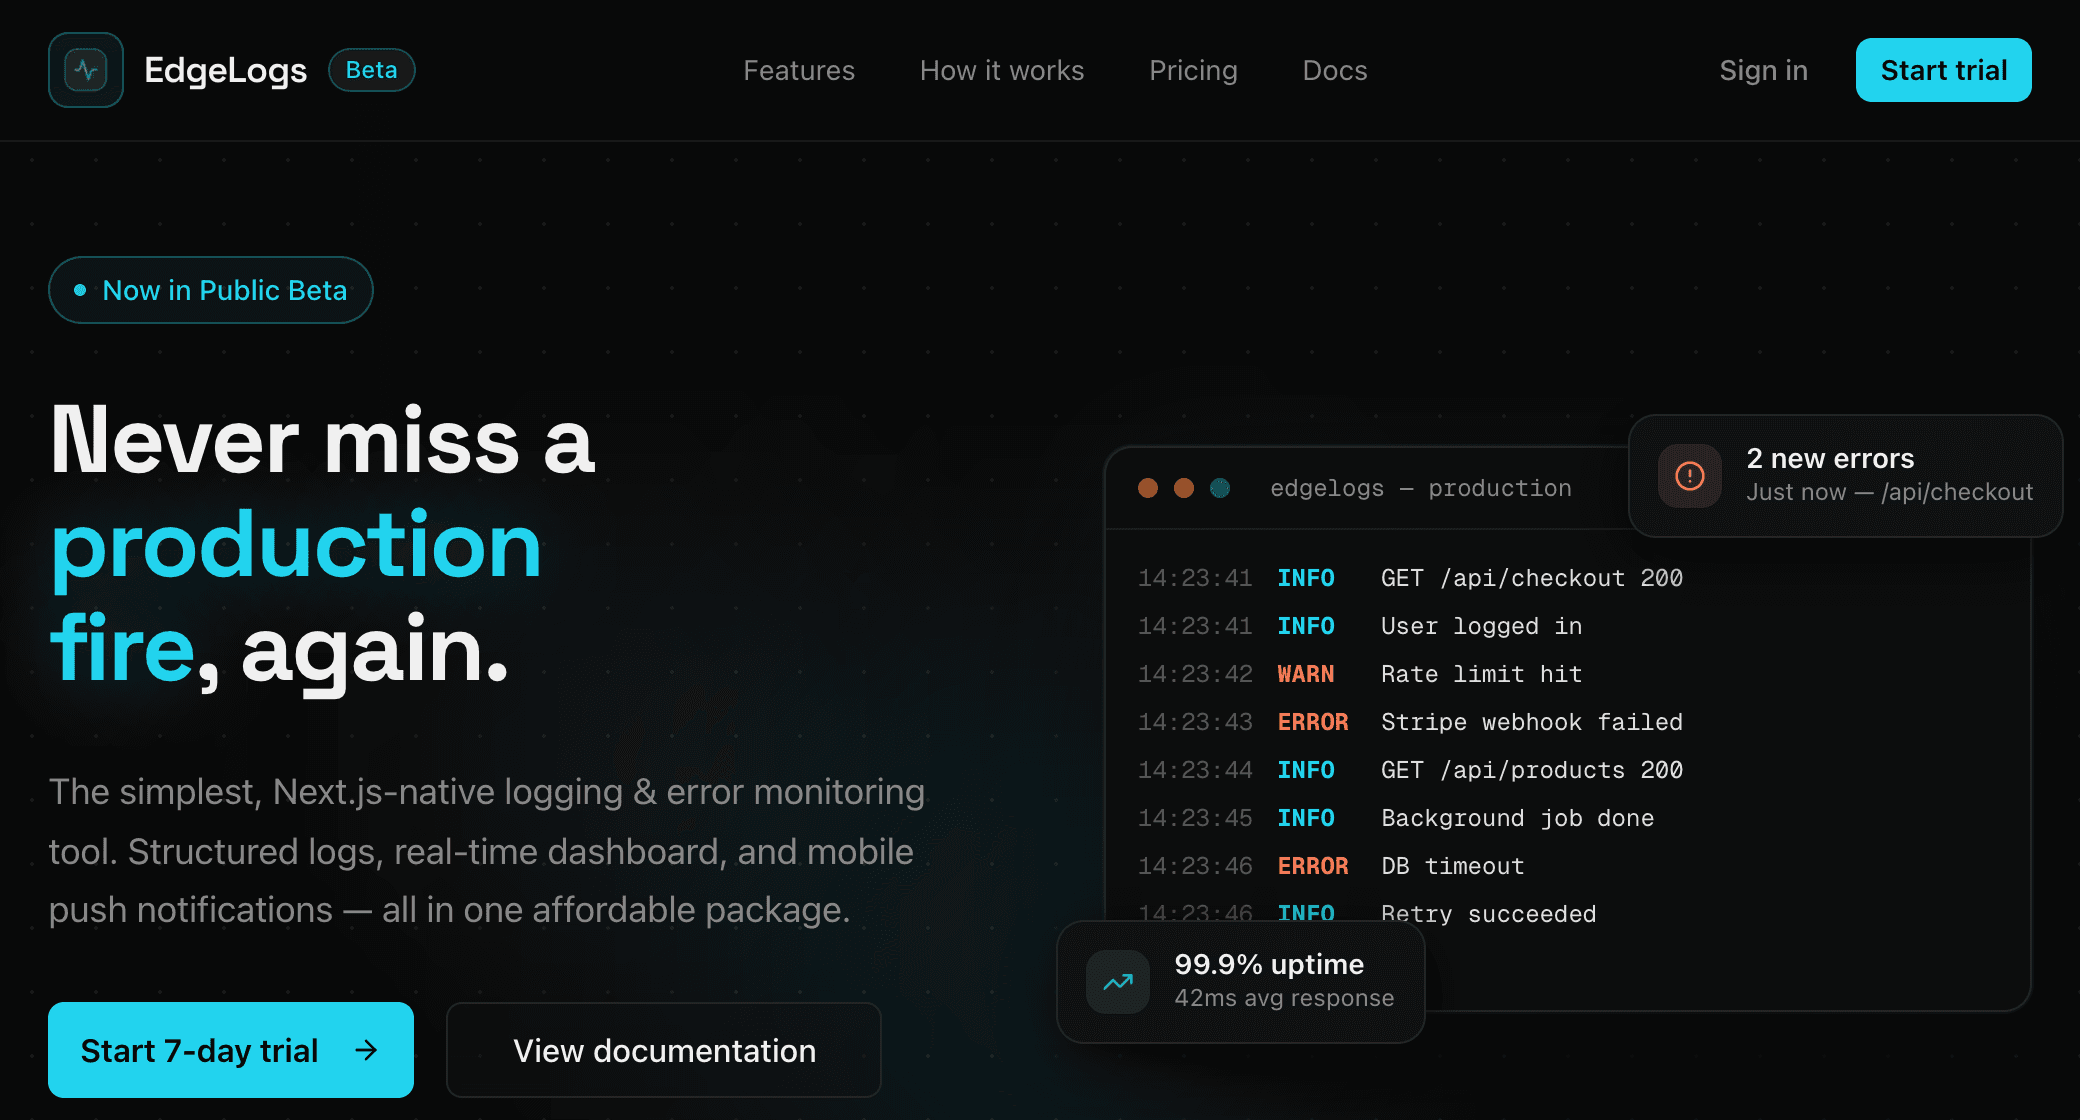This screenshot has width=2080, height=1120.
Task: Click the first red dot in terminal header
Action: 1148,488
